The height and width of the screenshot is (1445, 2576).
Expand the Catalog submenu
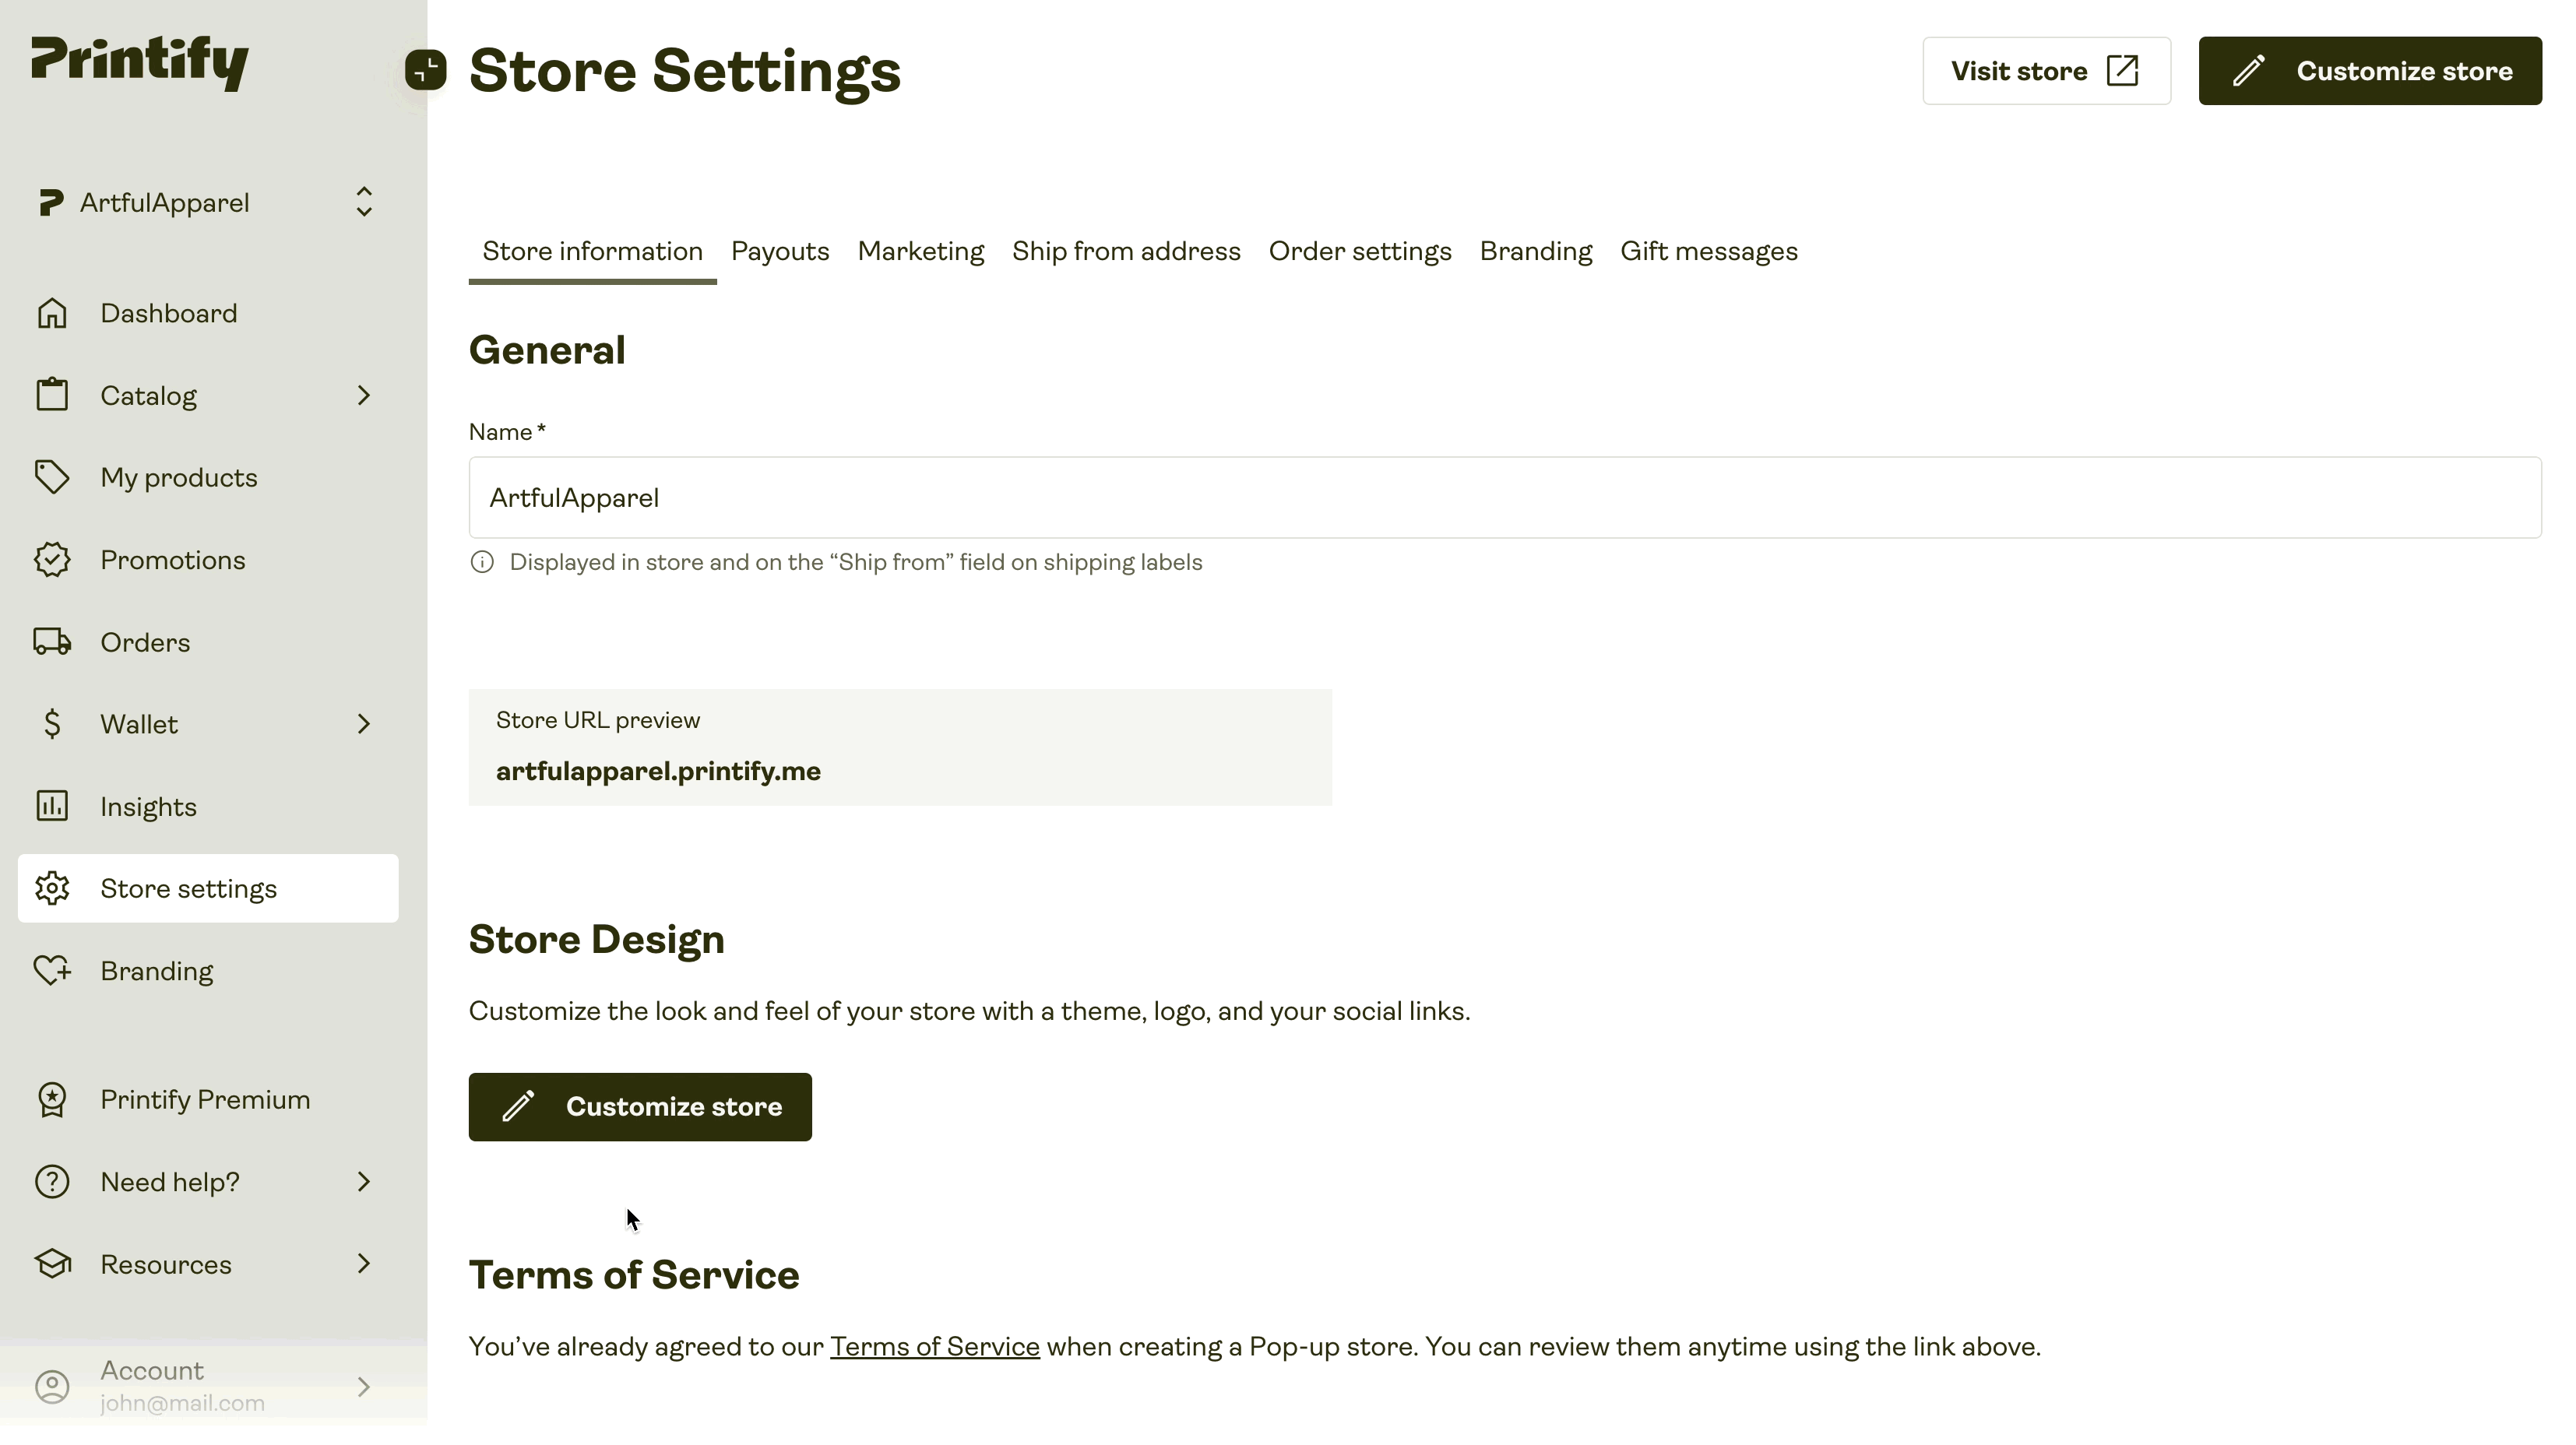click(364, 395)
